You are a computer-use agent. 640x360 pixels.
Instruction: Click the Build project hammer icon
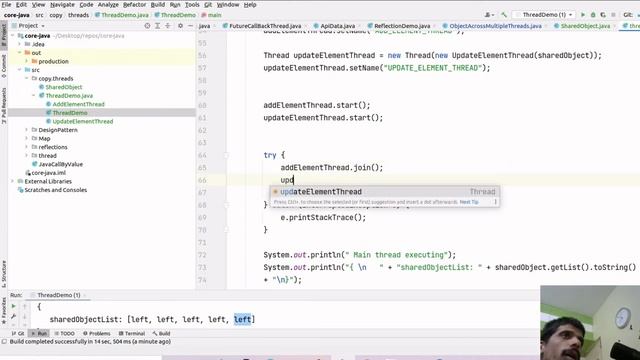(x=504, y=15)
